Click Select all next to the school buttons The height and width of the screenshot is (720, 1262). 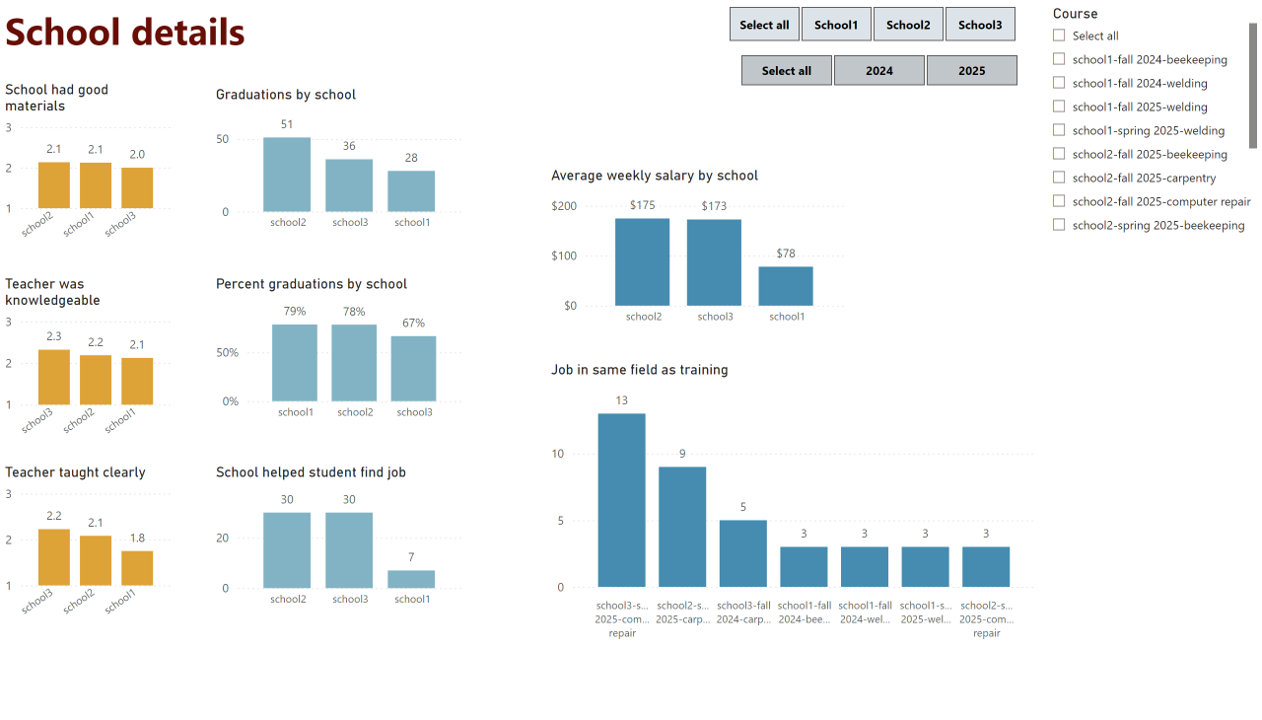(764, 24)
